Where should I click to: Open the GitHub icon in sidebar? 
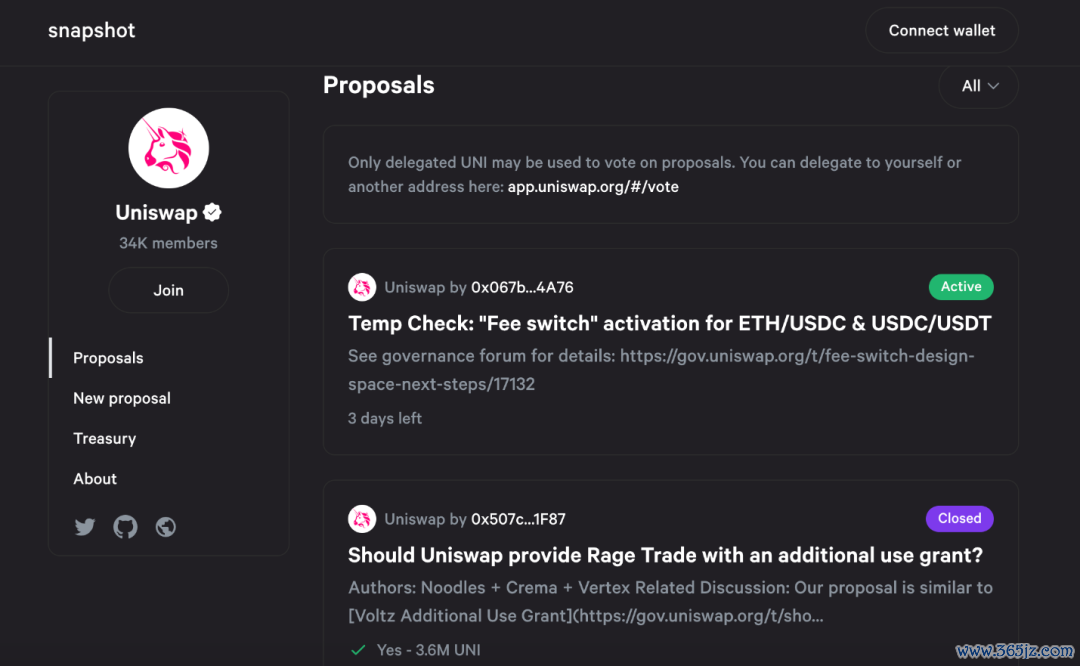coord(125,527)
